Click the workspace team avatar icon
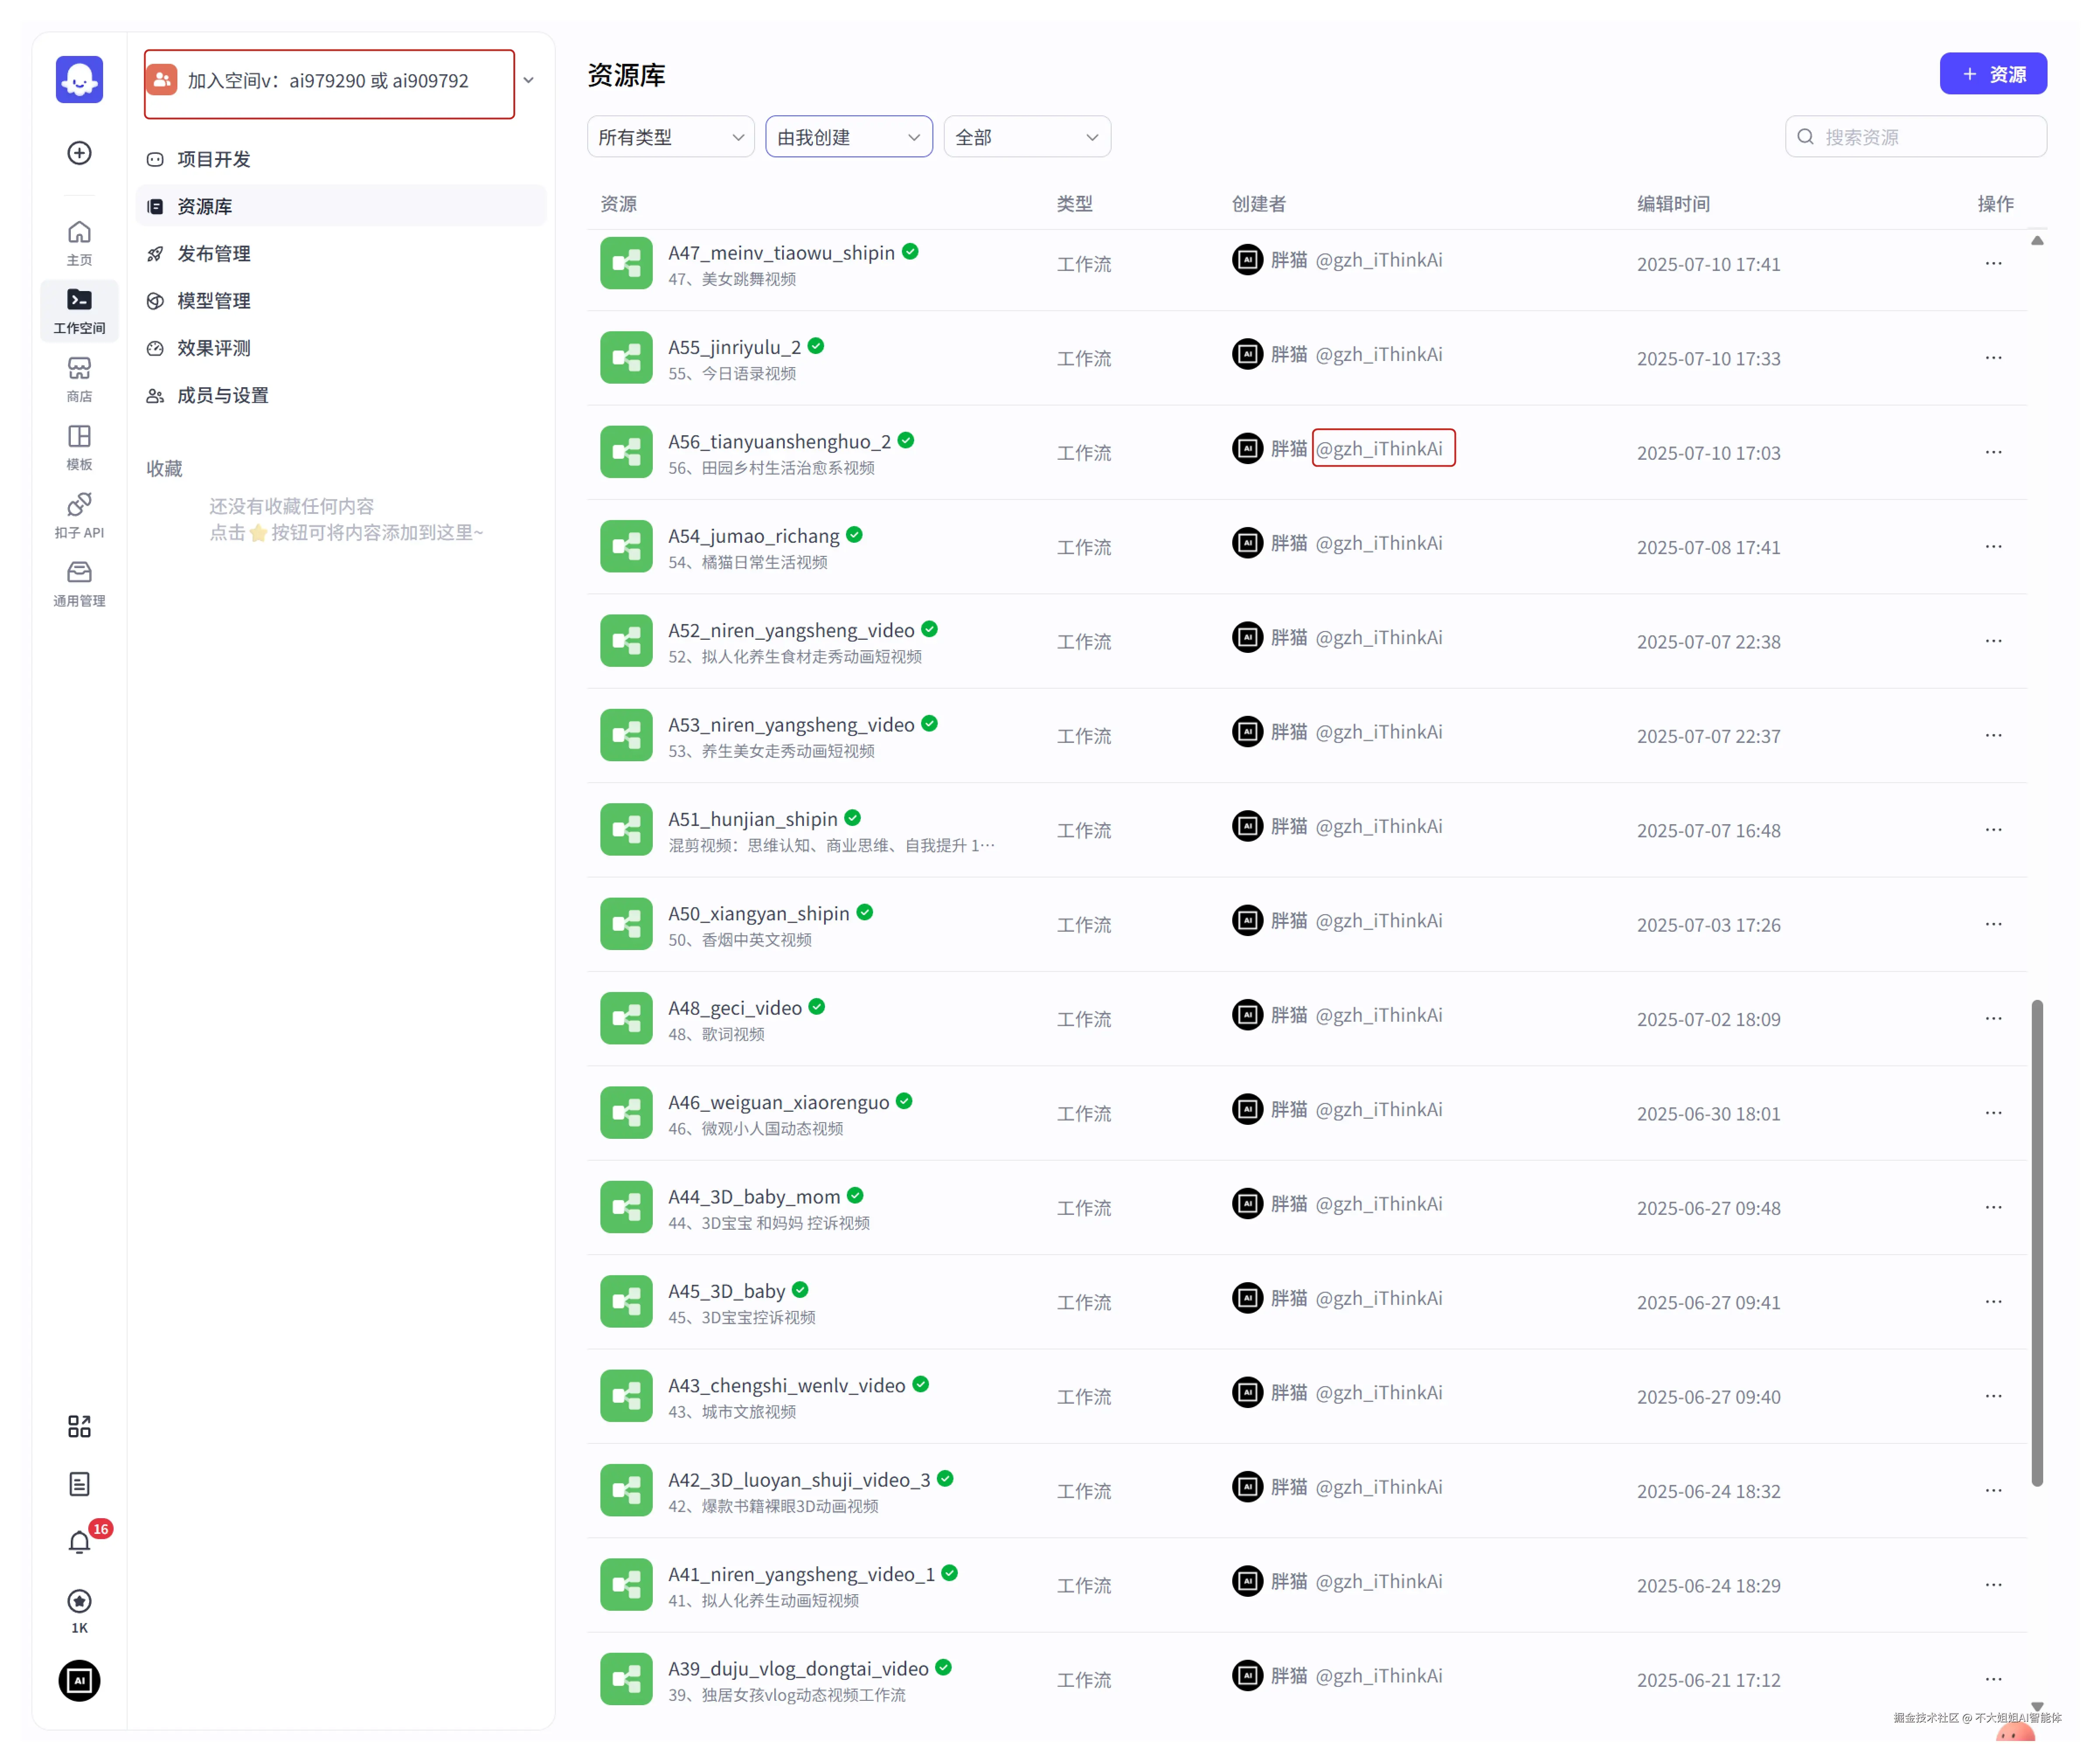This screenshot has width=2100, height=1762. 162,80
